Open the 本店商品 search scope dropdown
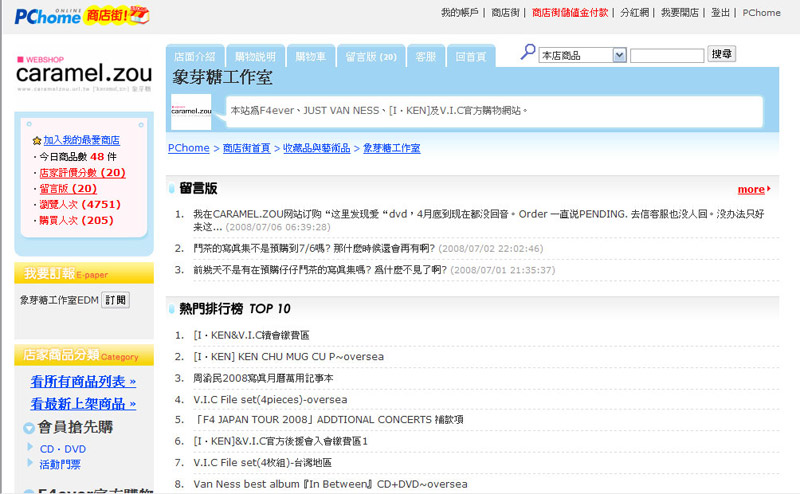This screenshot has width=800, height=494. 583,55
